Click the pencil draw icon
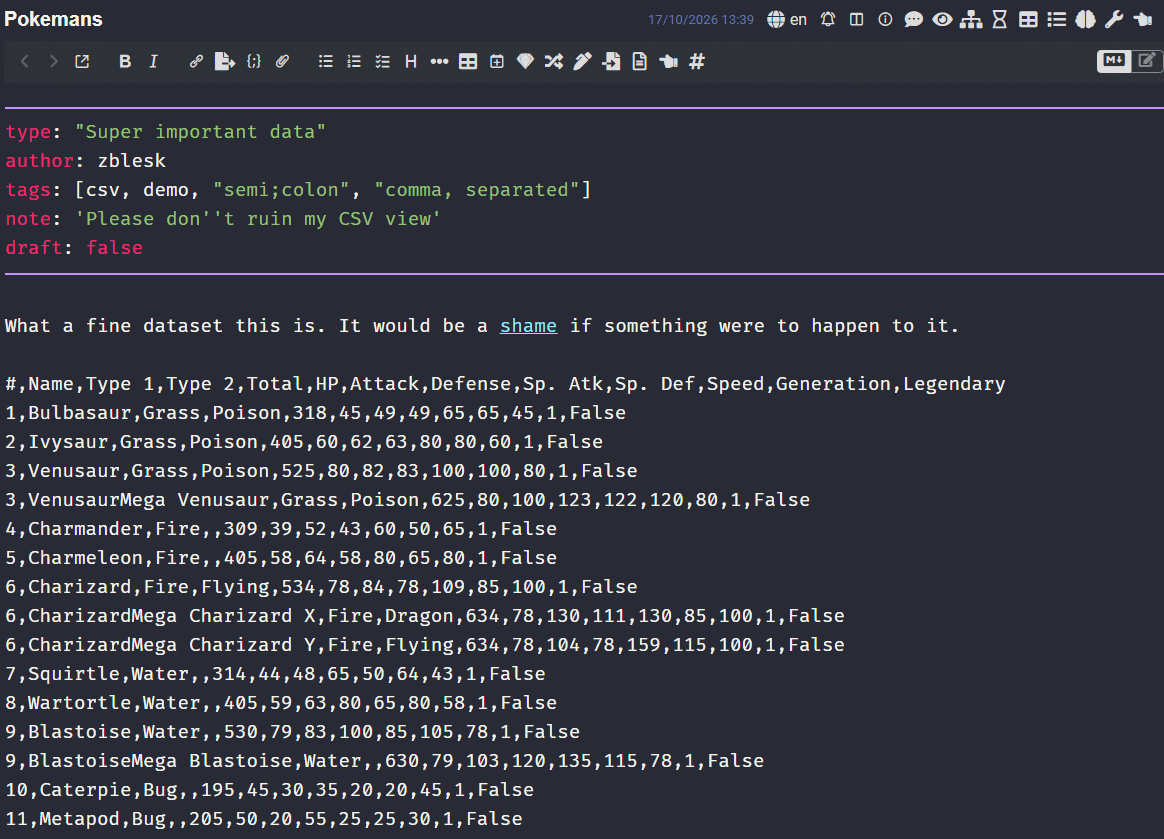The height and width of the screenshot is (839, 1164). 582,62
